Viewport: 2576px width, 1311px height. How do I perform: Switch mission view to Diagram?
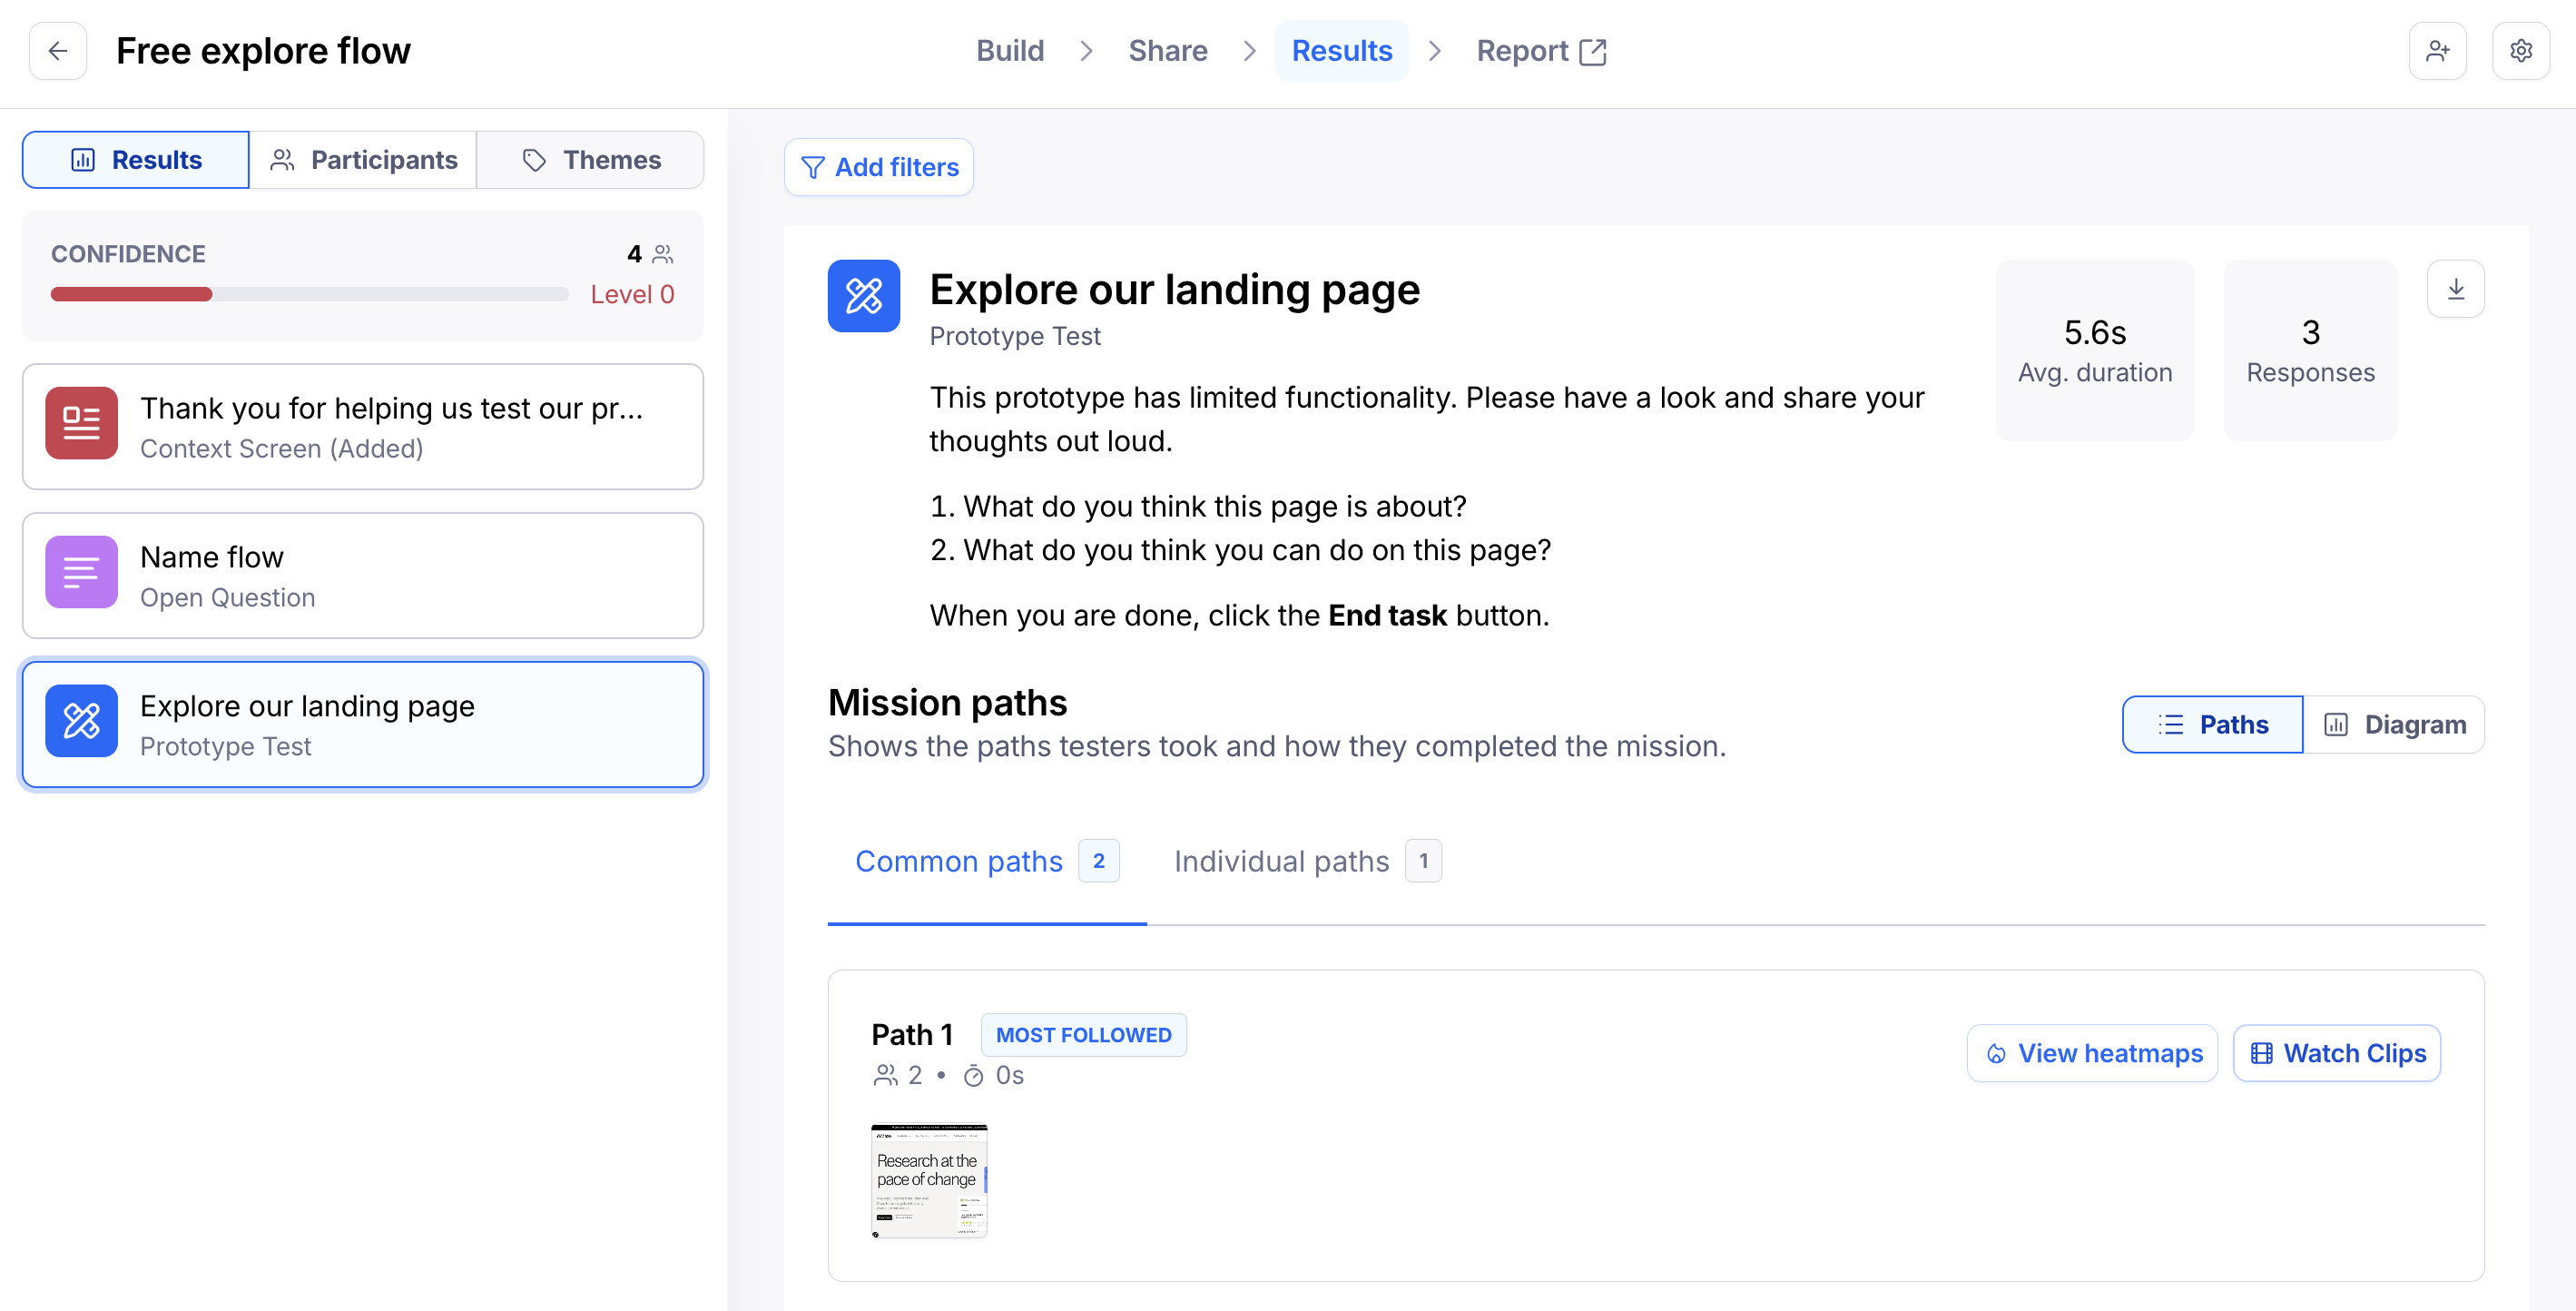[2394, 725]
